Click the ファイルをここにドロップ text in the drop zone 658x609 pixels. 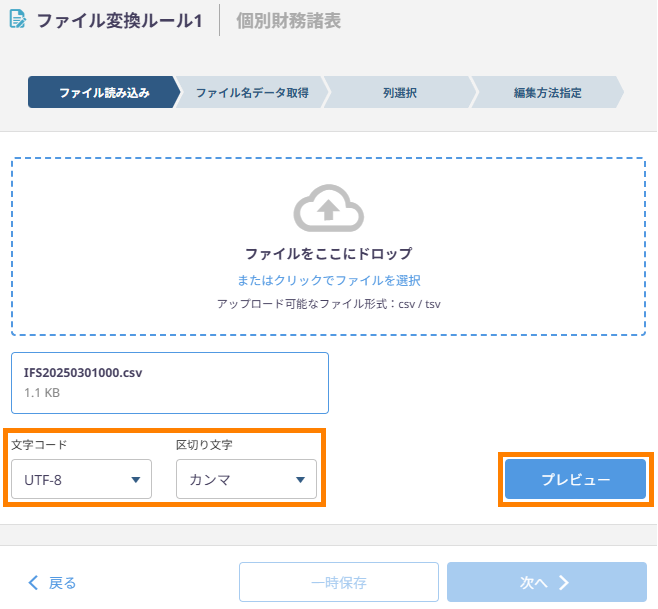pos(329,254)
